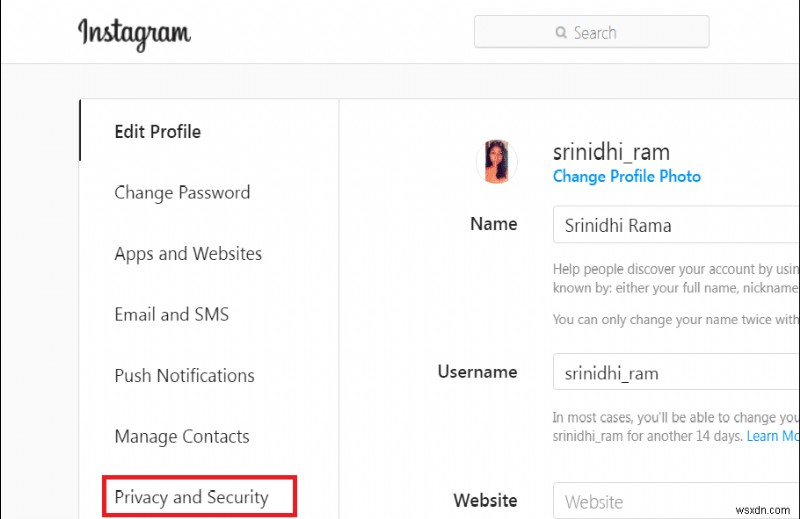Screen dimensions: 800x519
Task: Open Push Notifications settings
Action: pos(184,376)
